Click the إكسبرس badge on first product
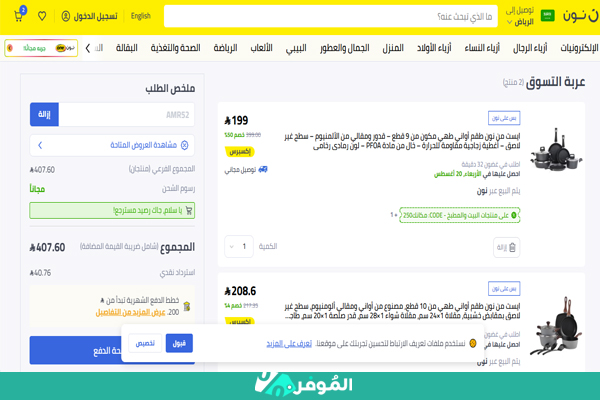600x400 pixels. pos(240,152)
